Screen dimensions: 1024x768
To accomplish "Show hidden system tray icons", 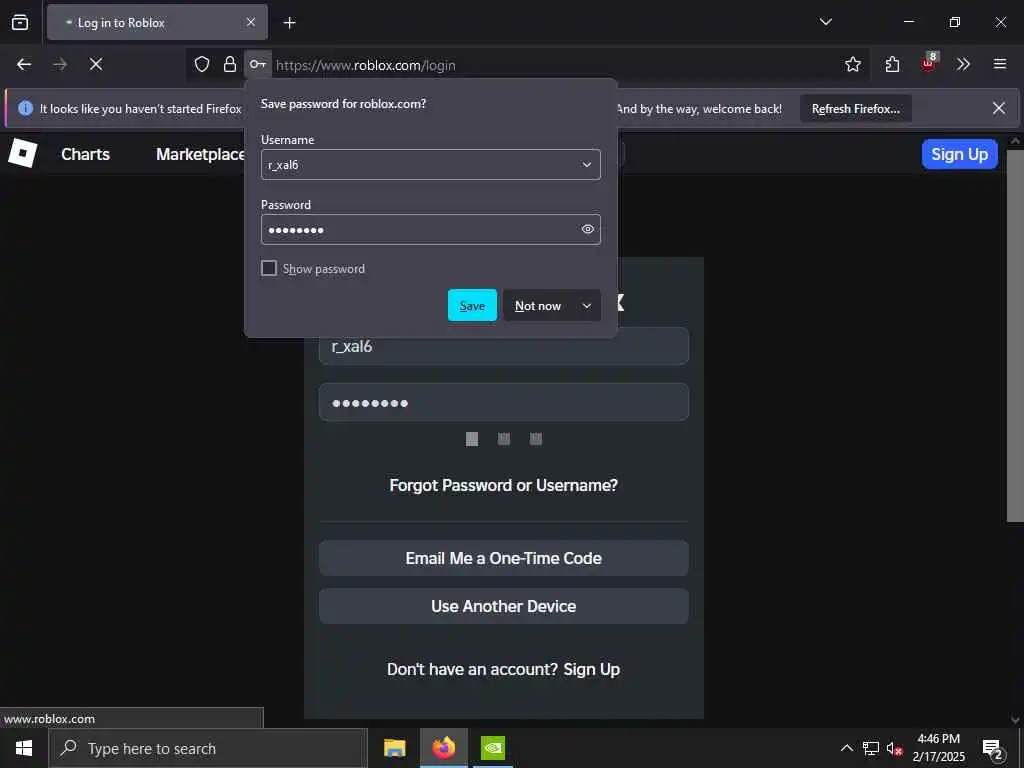I will coord(846,748).
